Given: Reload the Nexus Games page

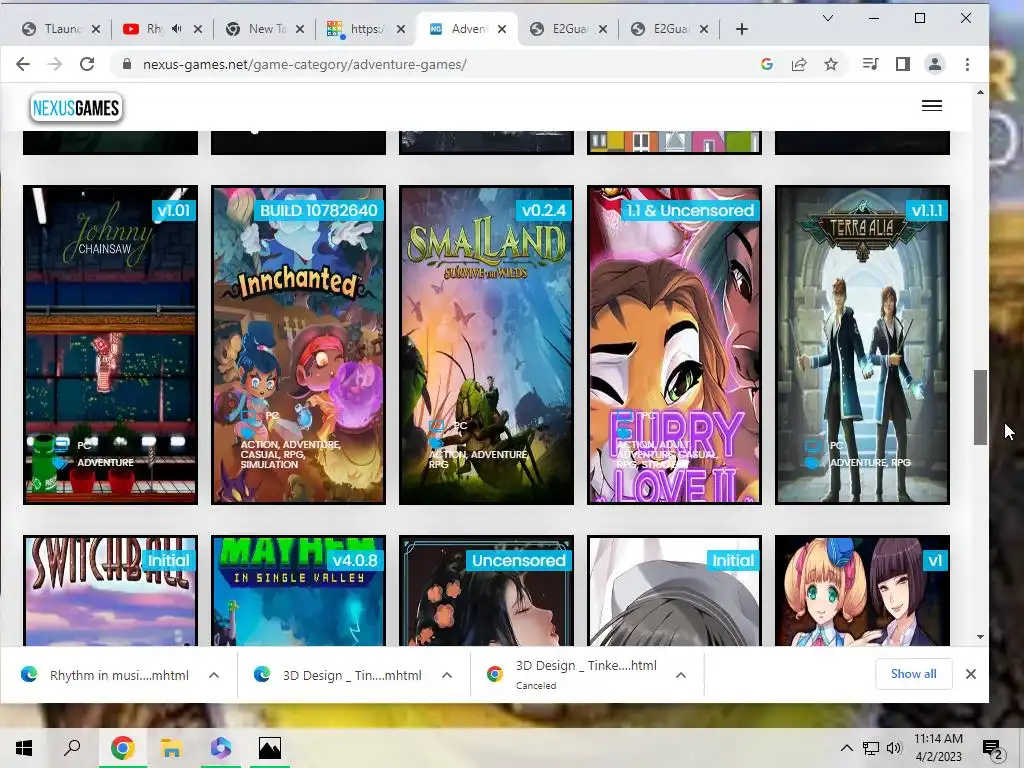Looking at the screenshot, I should (87, 64).
